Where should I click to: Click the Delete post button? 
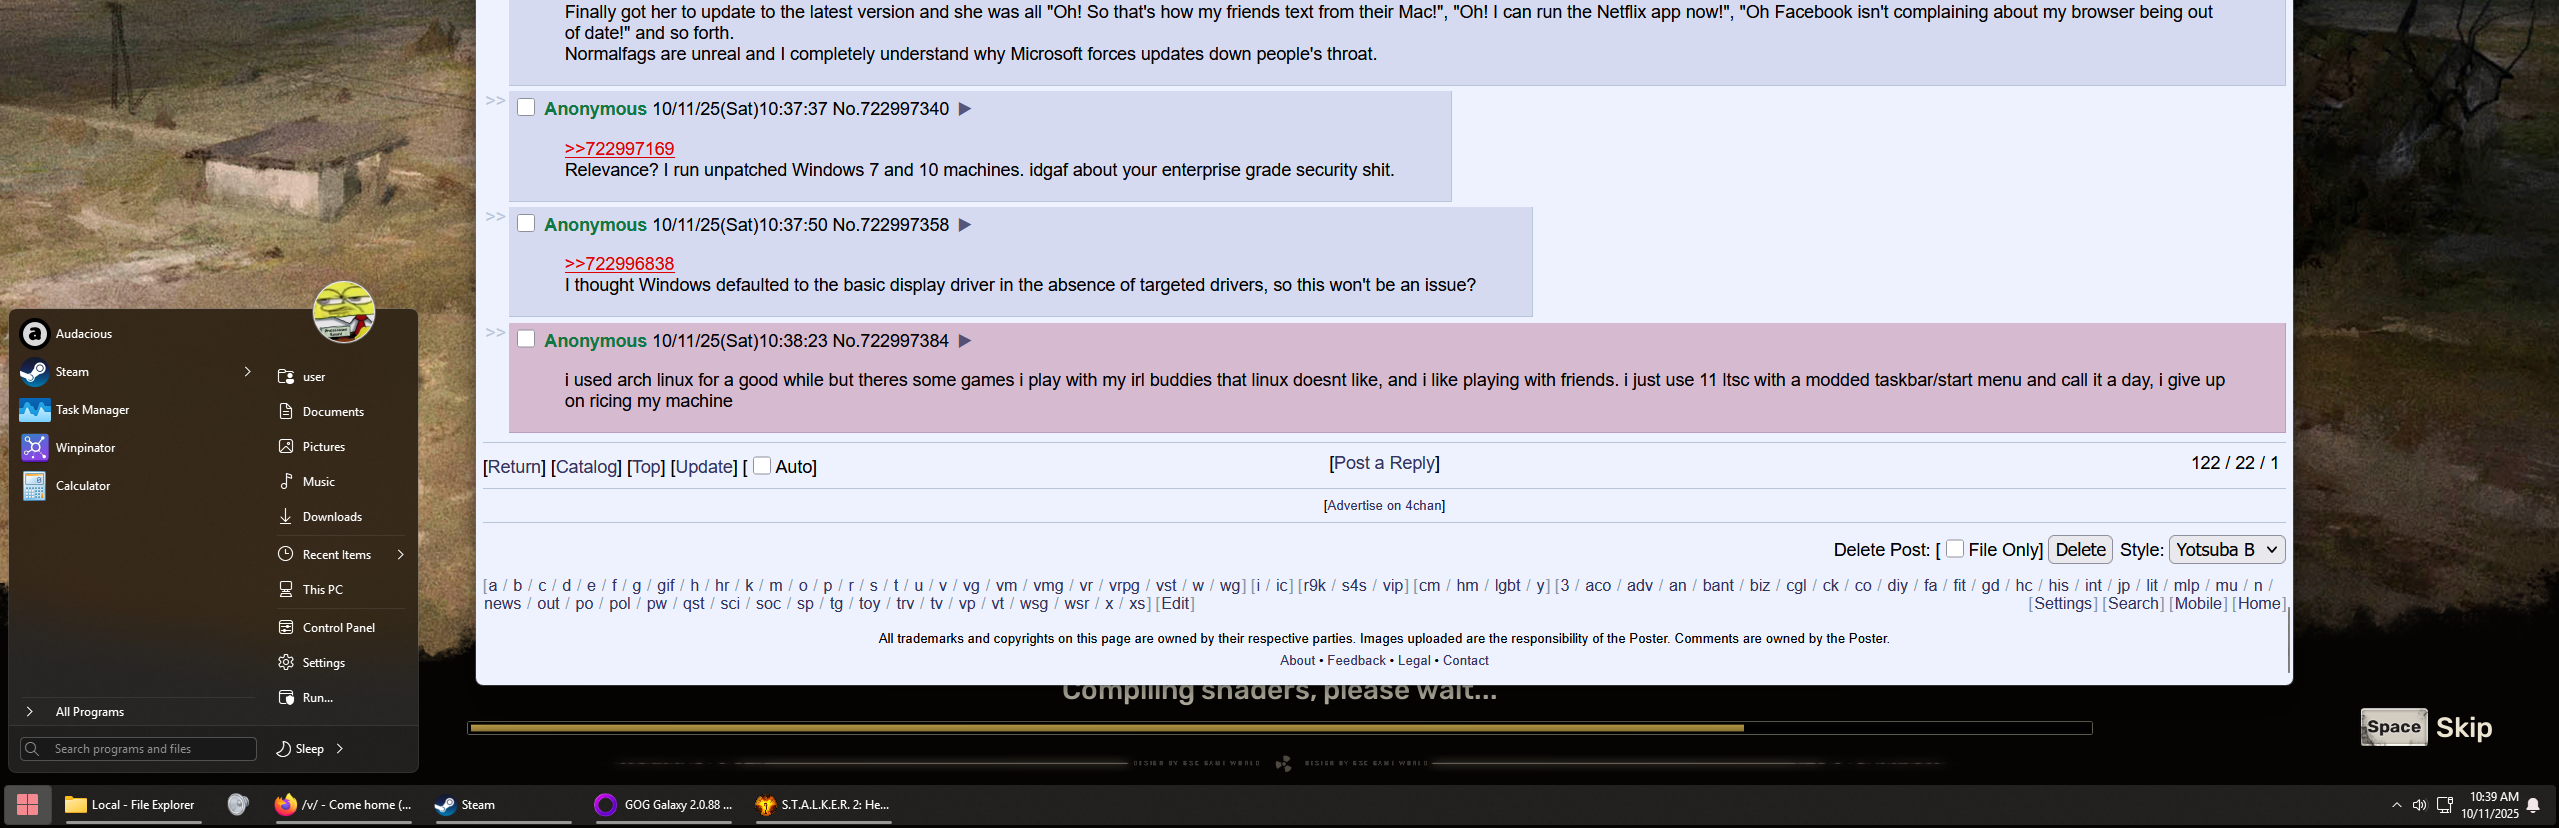coord(2081,550)
